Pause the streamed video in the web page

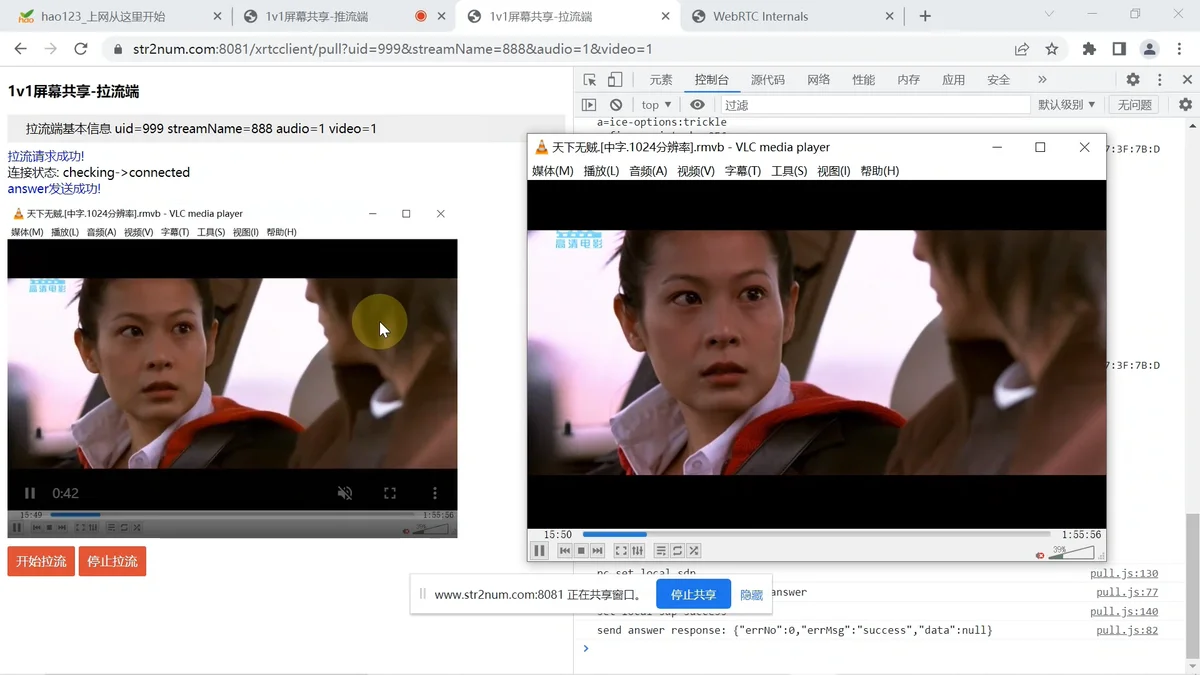click(30, 493)
